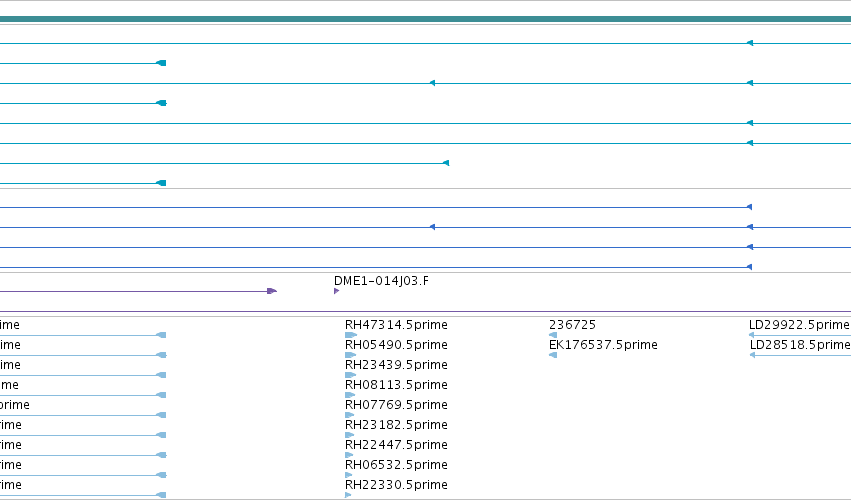Select the long purple line spanning the track
The height and width of the screenshot is (500, 851).
pos(426,312)
